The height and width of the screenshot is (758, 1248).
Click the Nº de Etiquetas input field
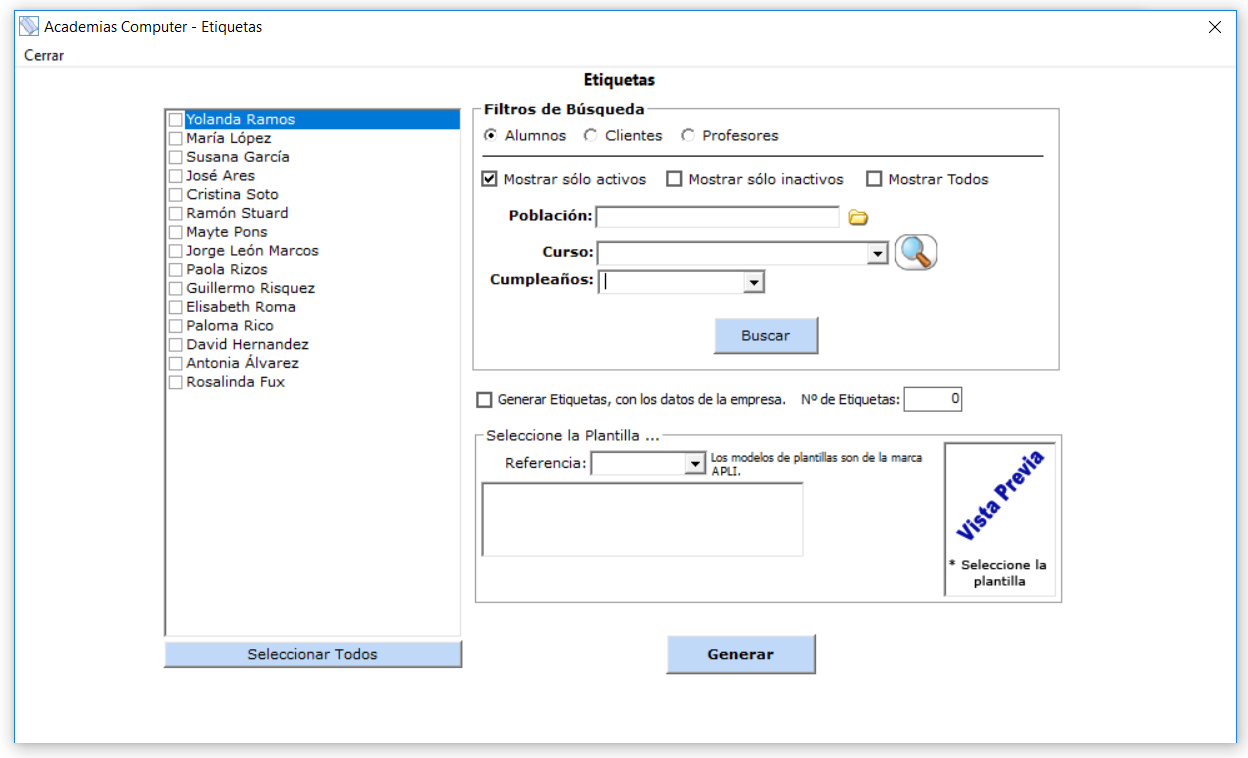click(x=933, y=399)
